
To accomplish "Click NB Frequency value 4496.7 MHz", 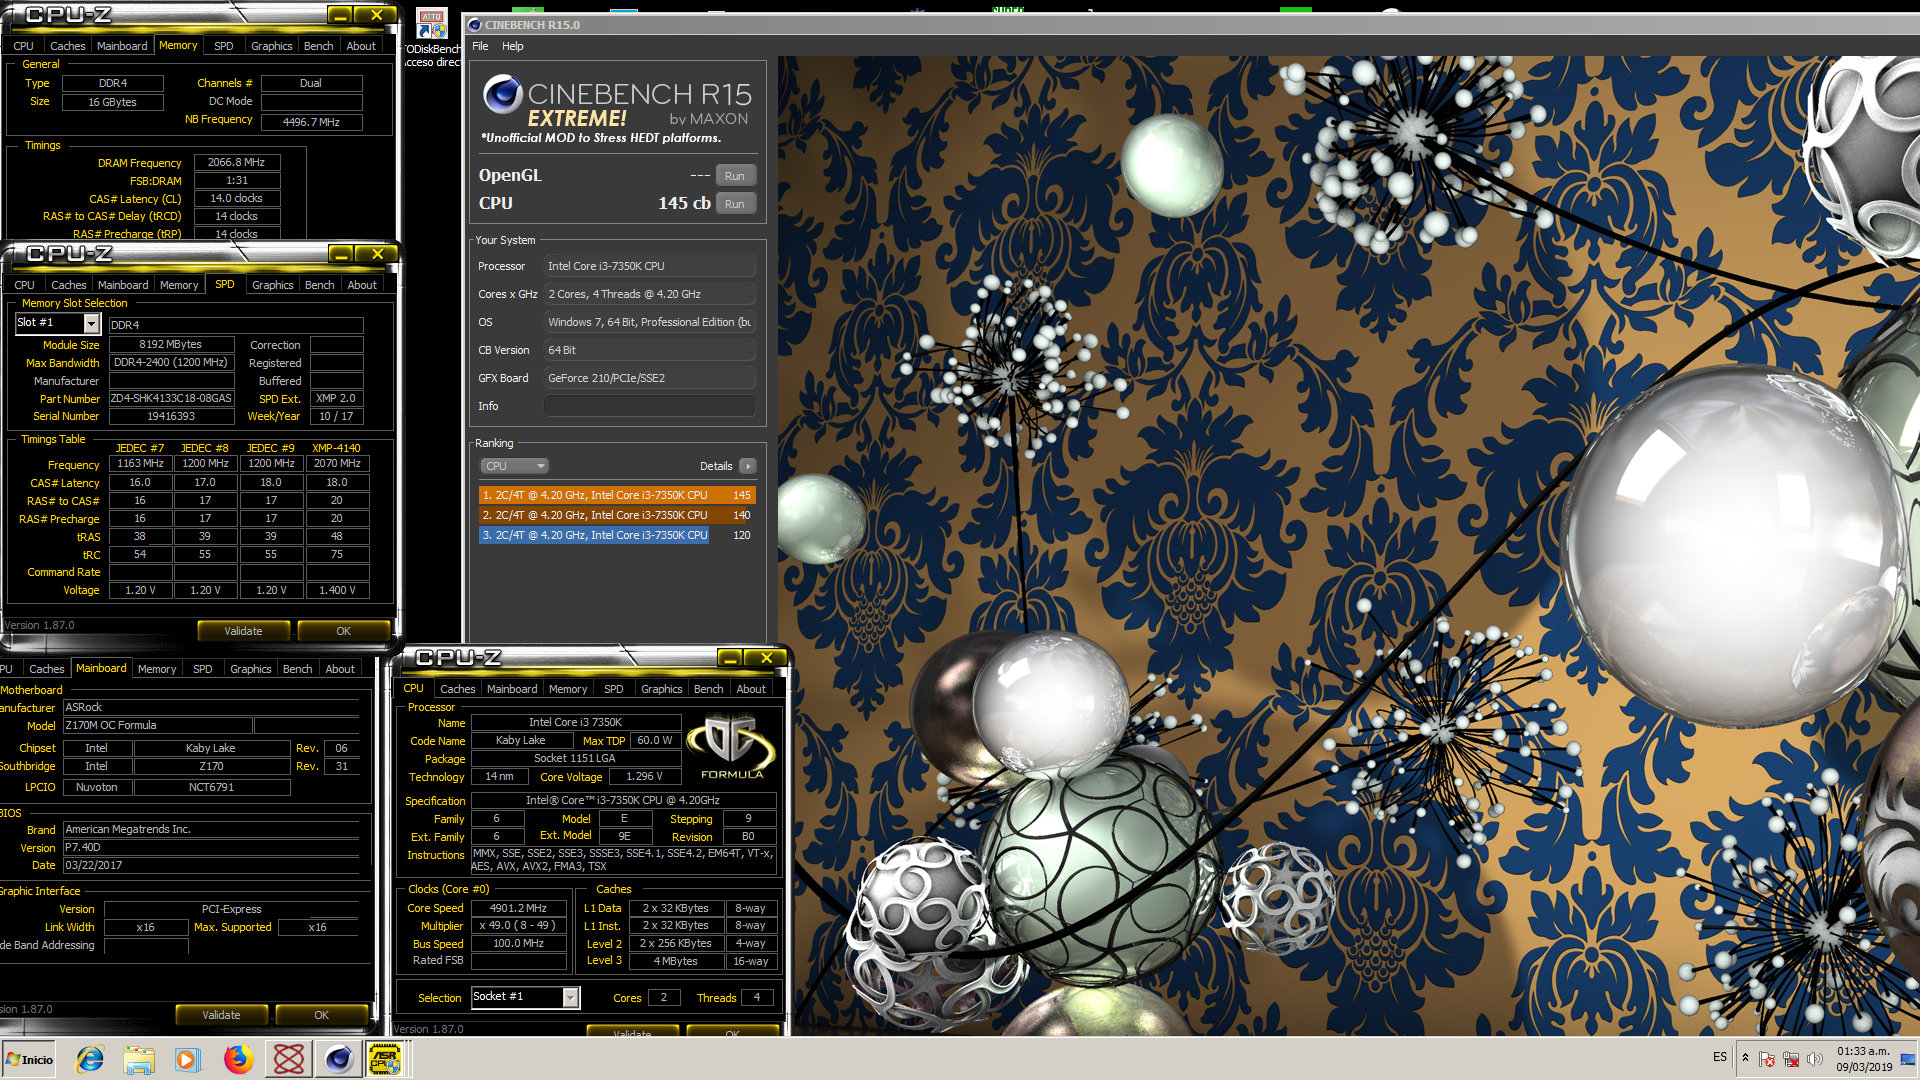I will pyautogui.click(x=311, y=122).
